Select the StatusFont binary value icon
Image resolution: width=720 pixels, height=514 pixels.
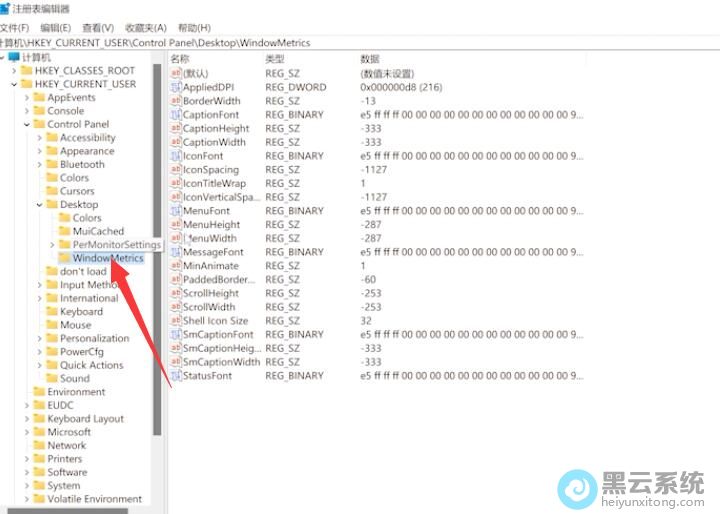point(175,376)
